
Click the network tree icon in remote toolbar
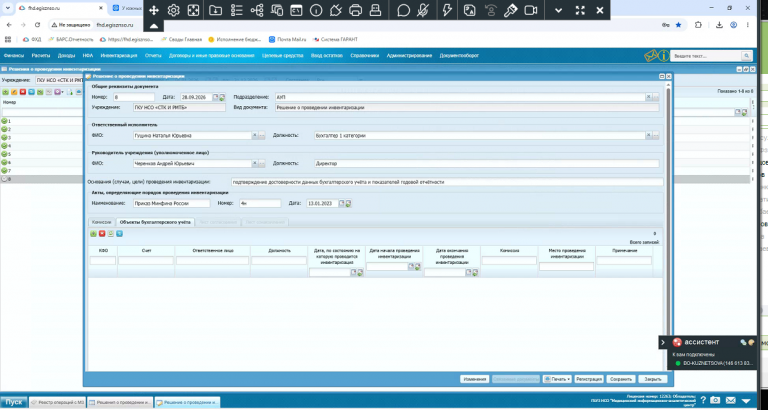point(257,10)
